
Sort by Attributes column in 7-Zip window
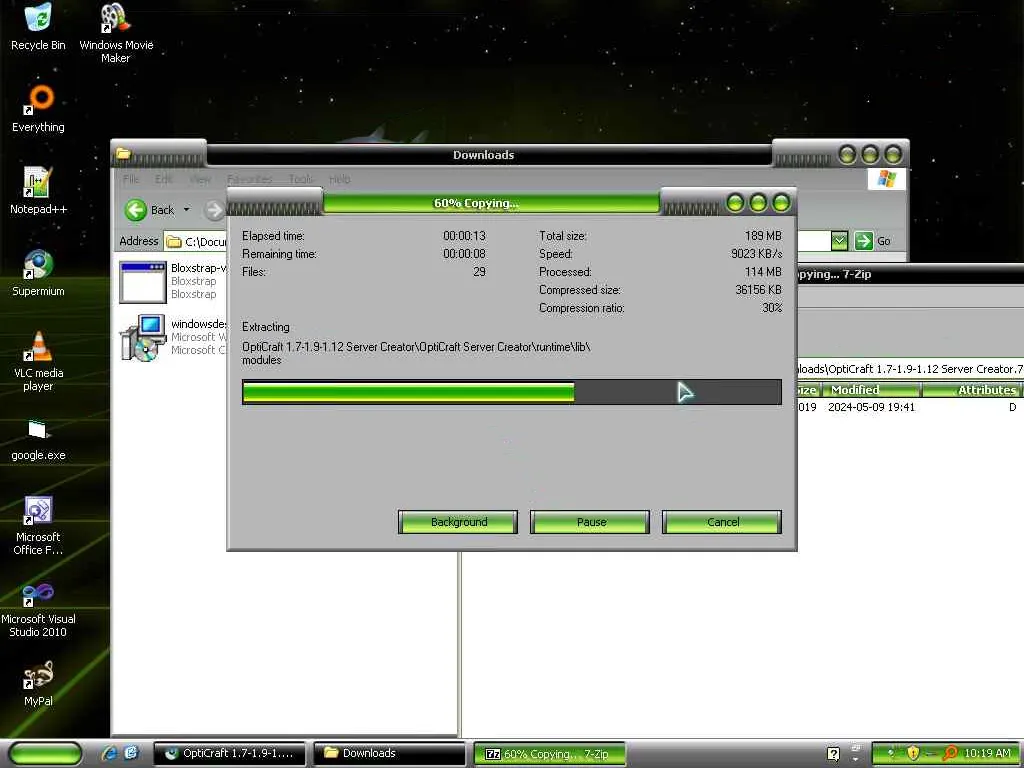coord(972,390)
